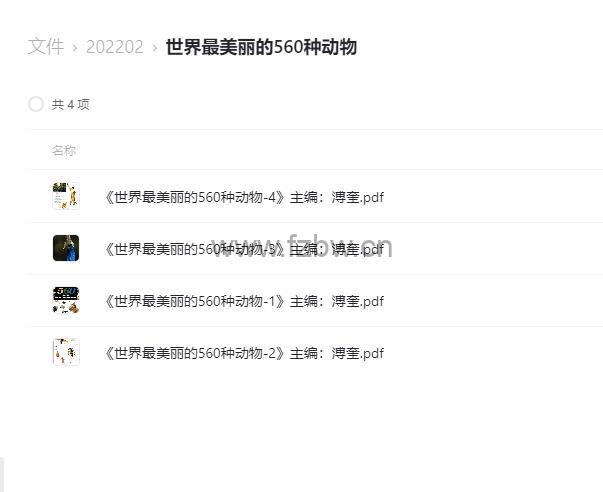Screen dimensions: 603x492
Task: Click the breadcrumb chevron after 202202
Action: point(155,48)
